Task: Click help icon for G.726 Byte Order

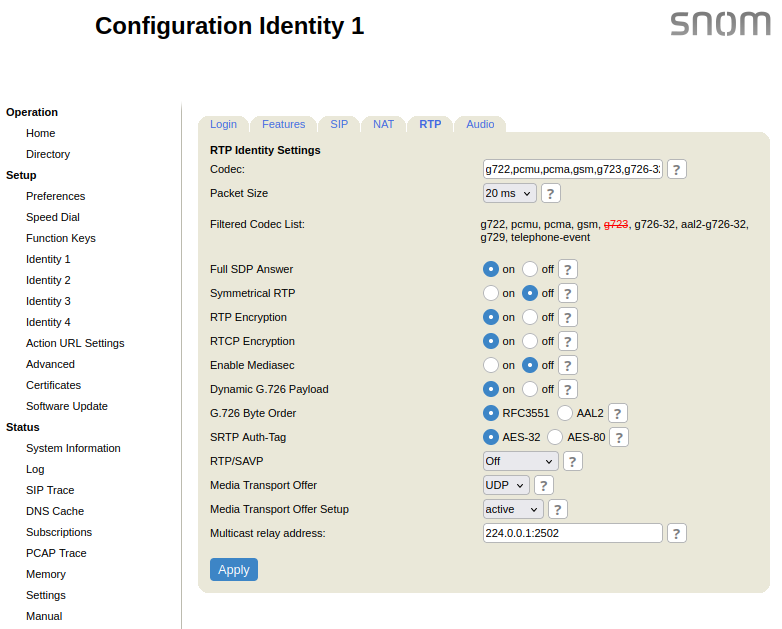Action: click(618, 413)
